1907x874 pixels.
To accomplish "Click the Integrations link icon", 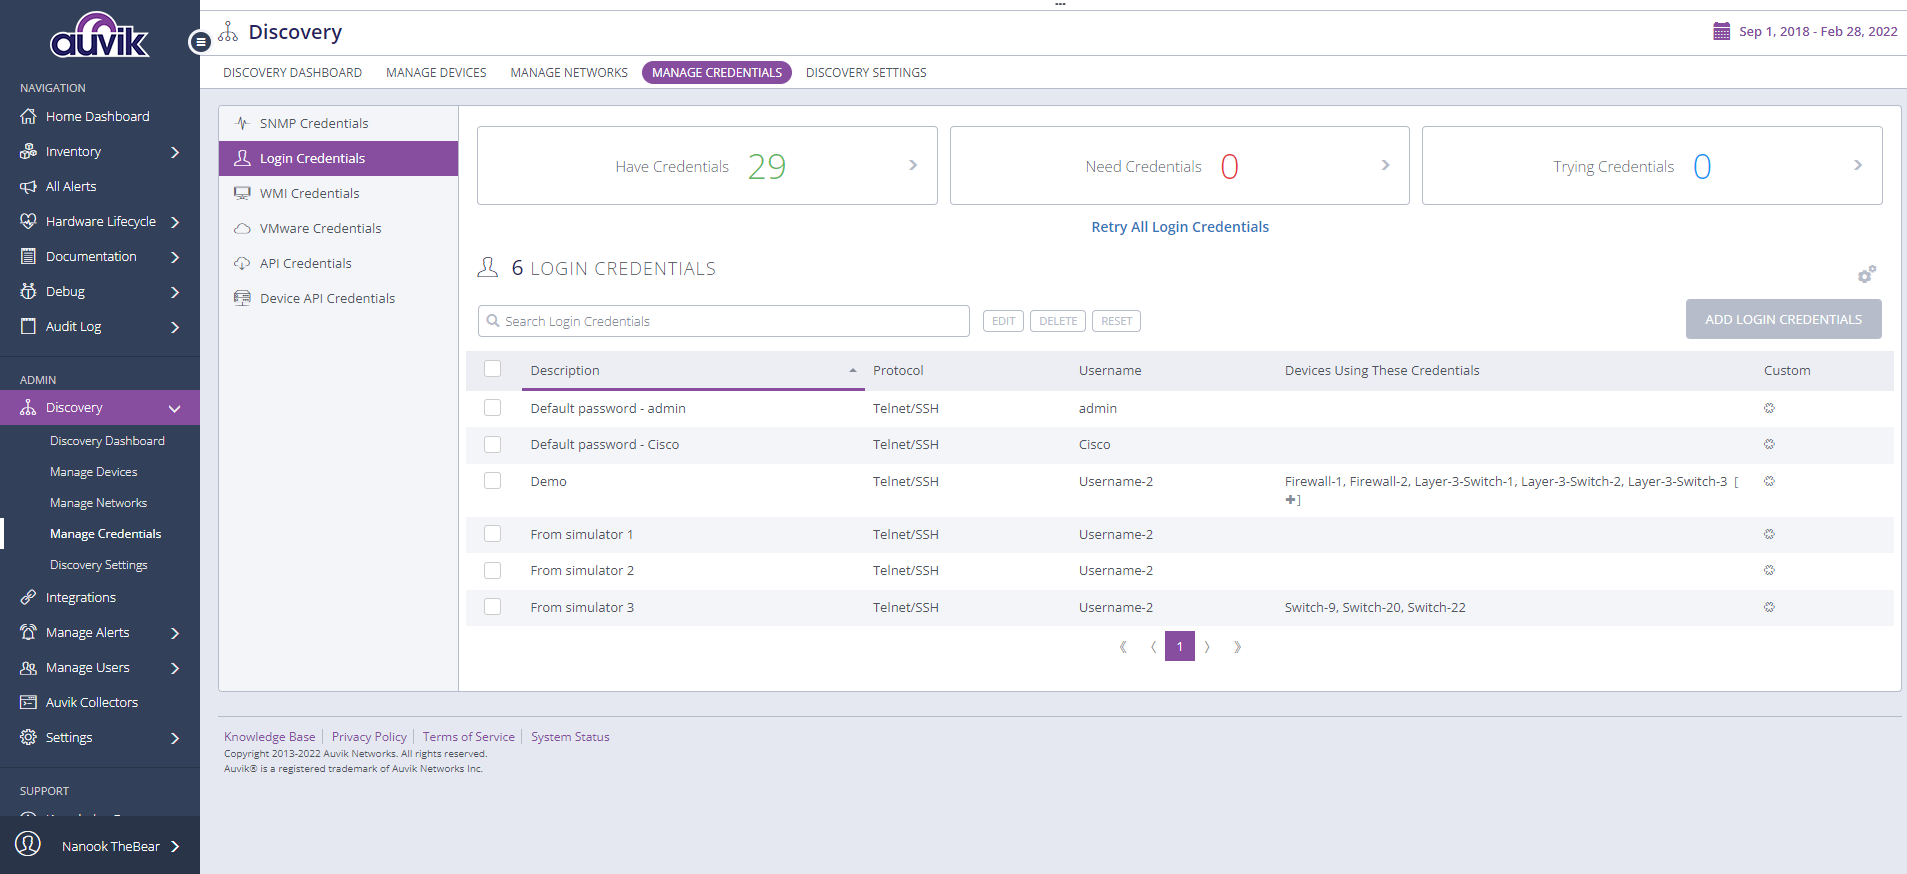I will pyautogui.click(x=28, y=597).
